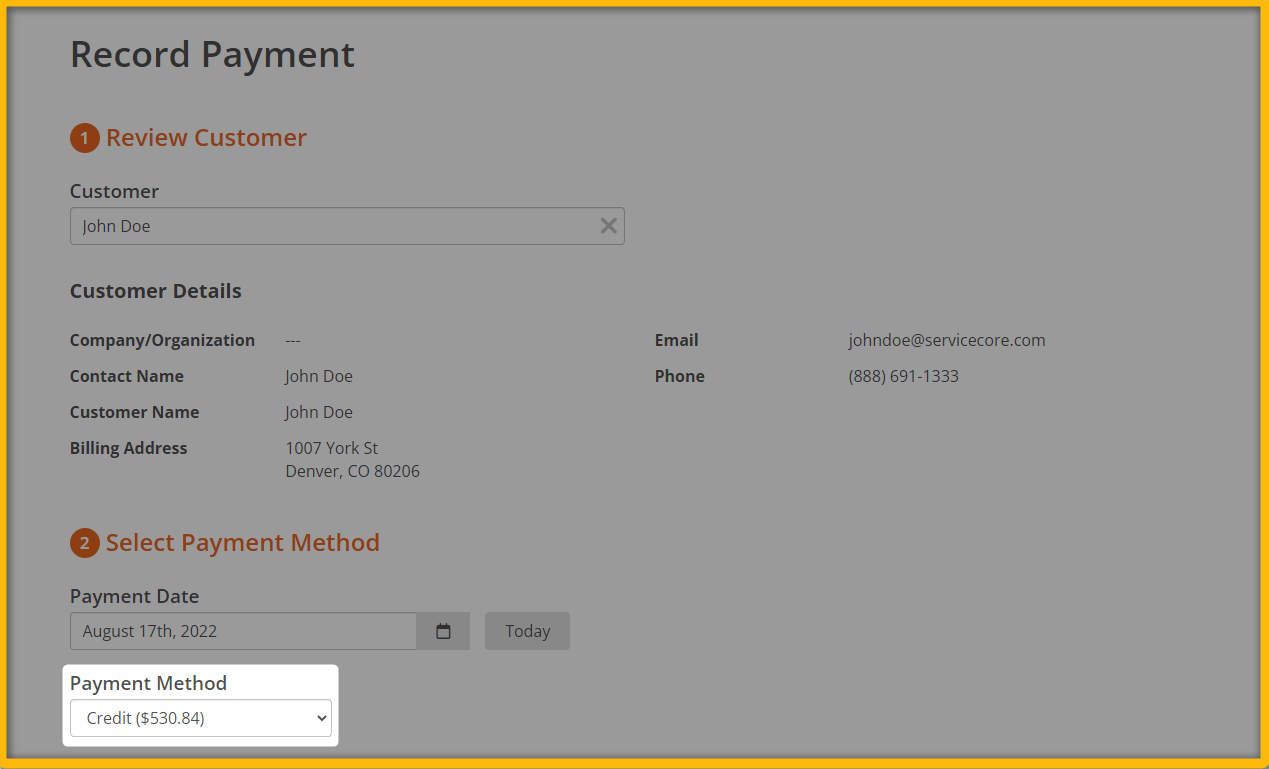1269x769 pixels.
Task: Open the Payment Method dropdown
Action: click(200, 718)
